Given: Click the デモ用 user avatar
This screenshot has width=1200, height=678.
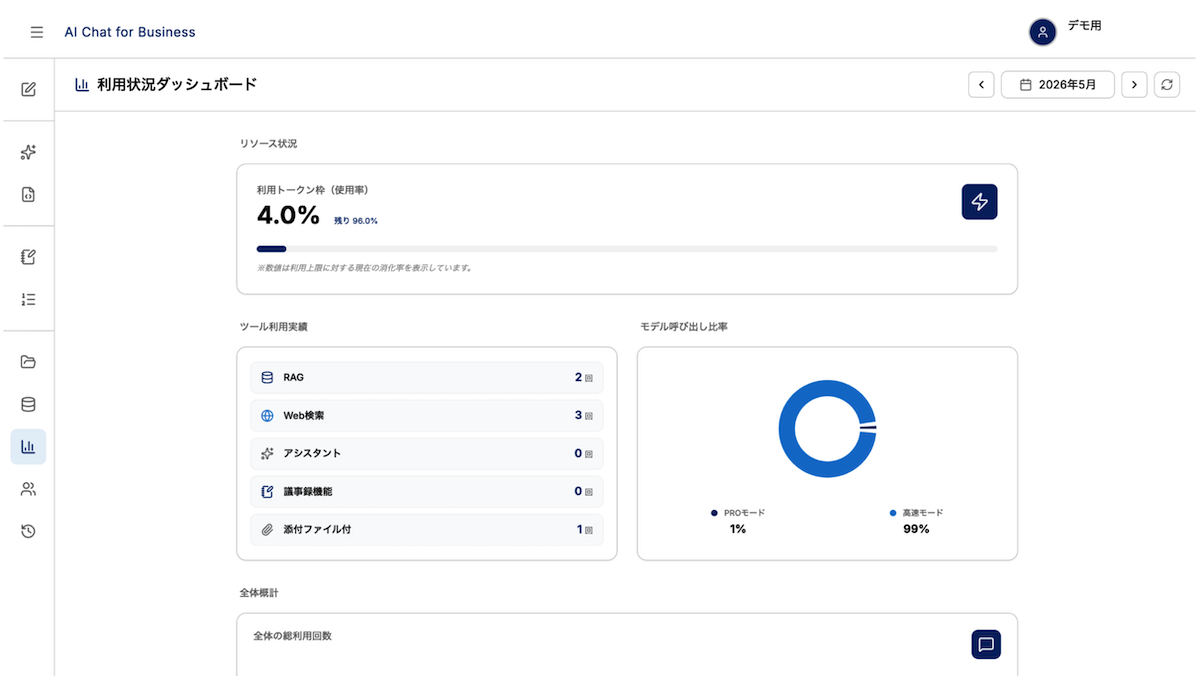Looking at the screenshot, I should click(1043, 32).
